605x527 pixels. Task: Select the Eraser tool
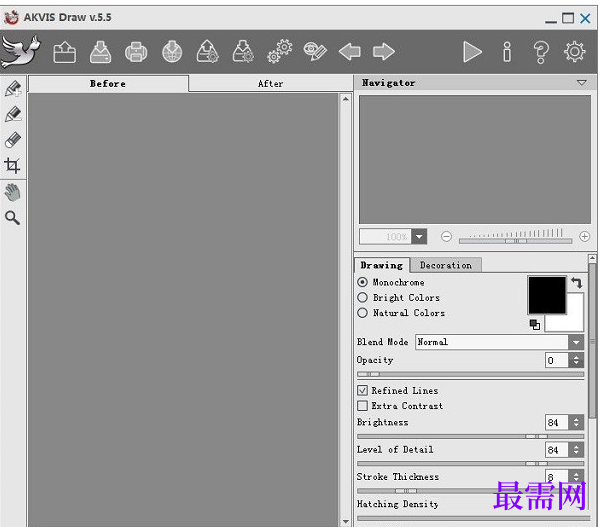13,140
